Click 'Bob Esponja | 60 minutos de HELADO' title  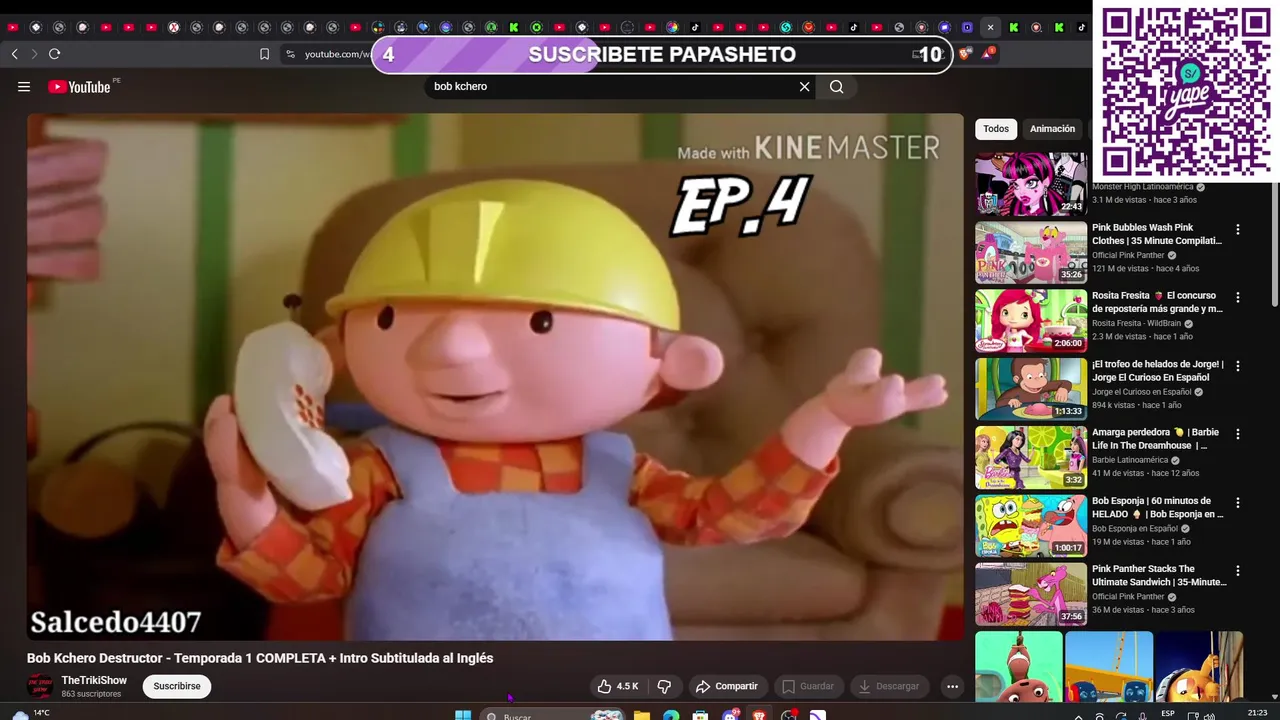1157,507
